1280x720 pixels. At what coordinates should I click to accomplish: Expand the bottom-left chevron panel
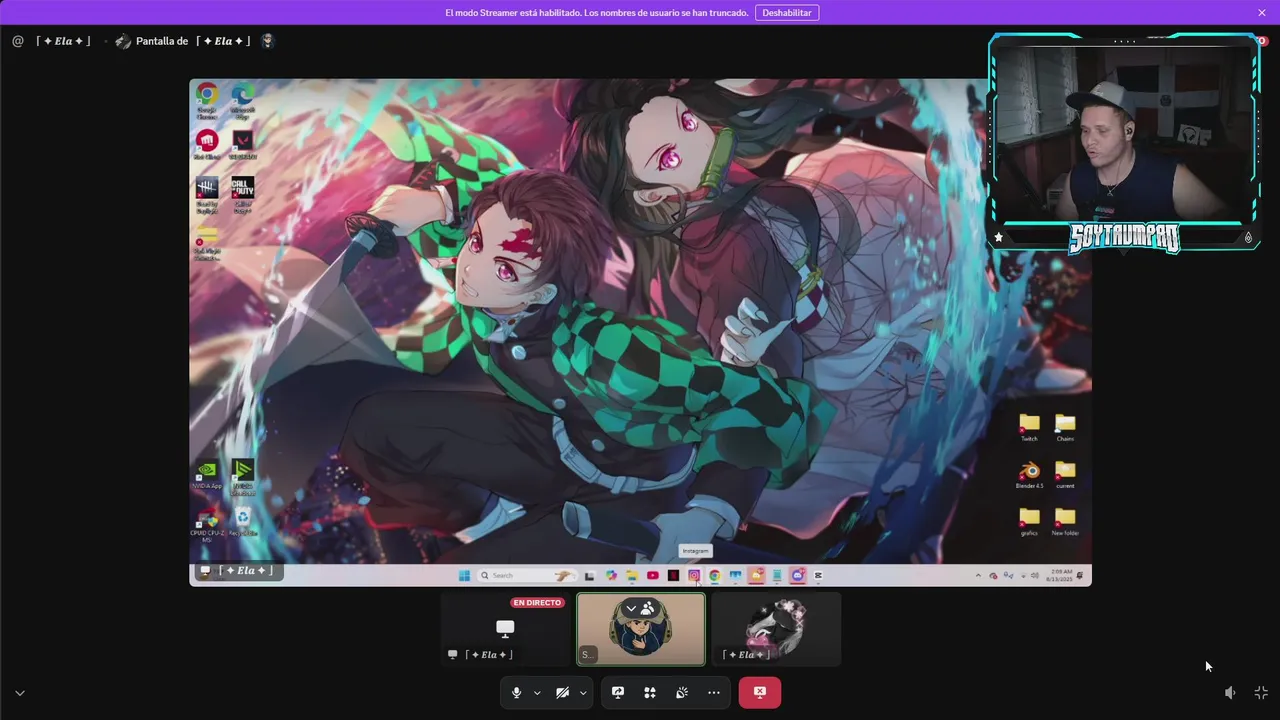click(x=19, y=692)
